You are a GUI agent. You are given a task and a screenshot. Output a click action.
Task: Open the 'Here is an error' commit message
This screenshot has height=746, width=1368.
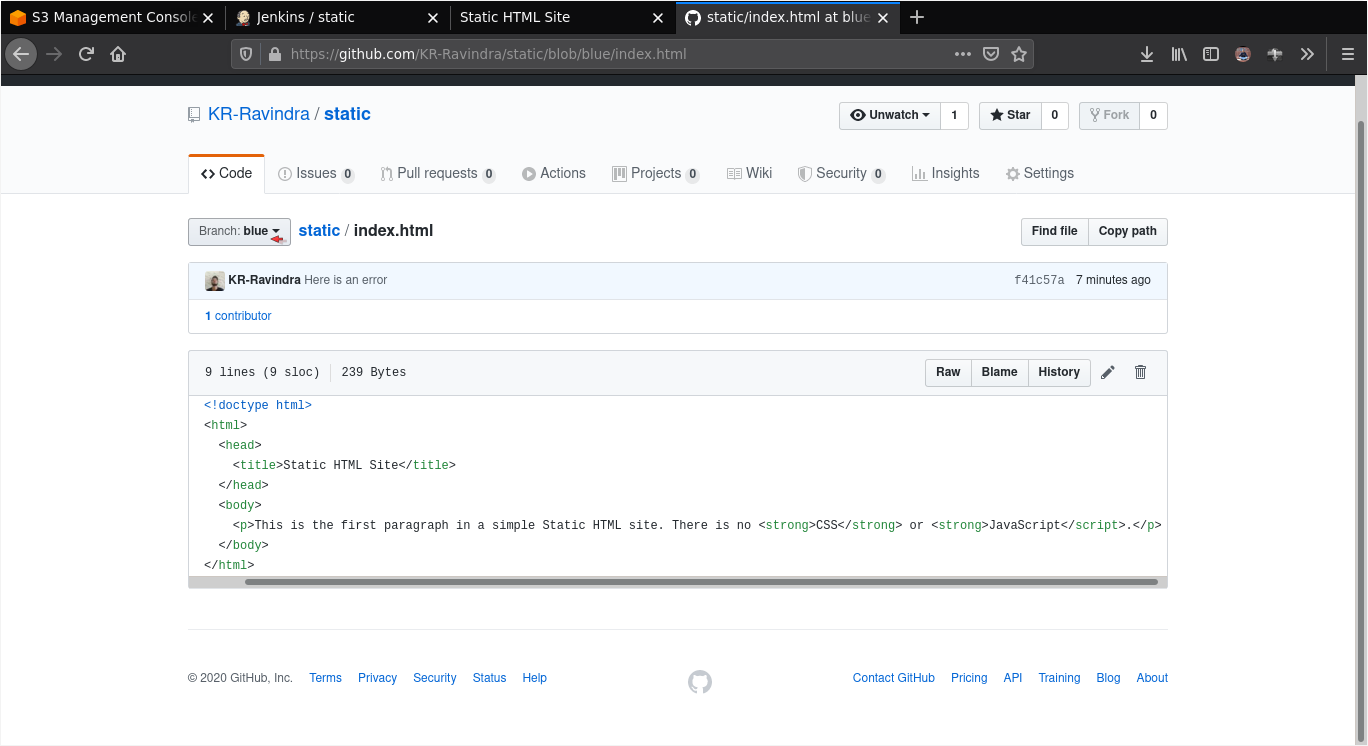click(345, 280)
